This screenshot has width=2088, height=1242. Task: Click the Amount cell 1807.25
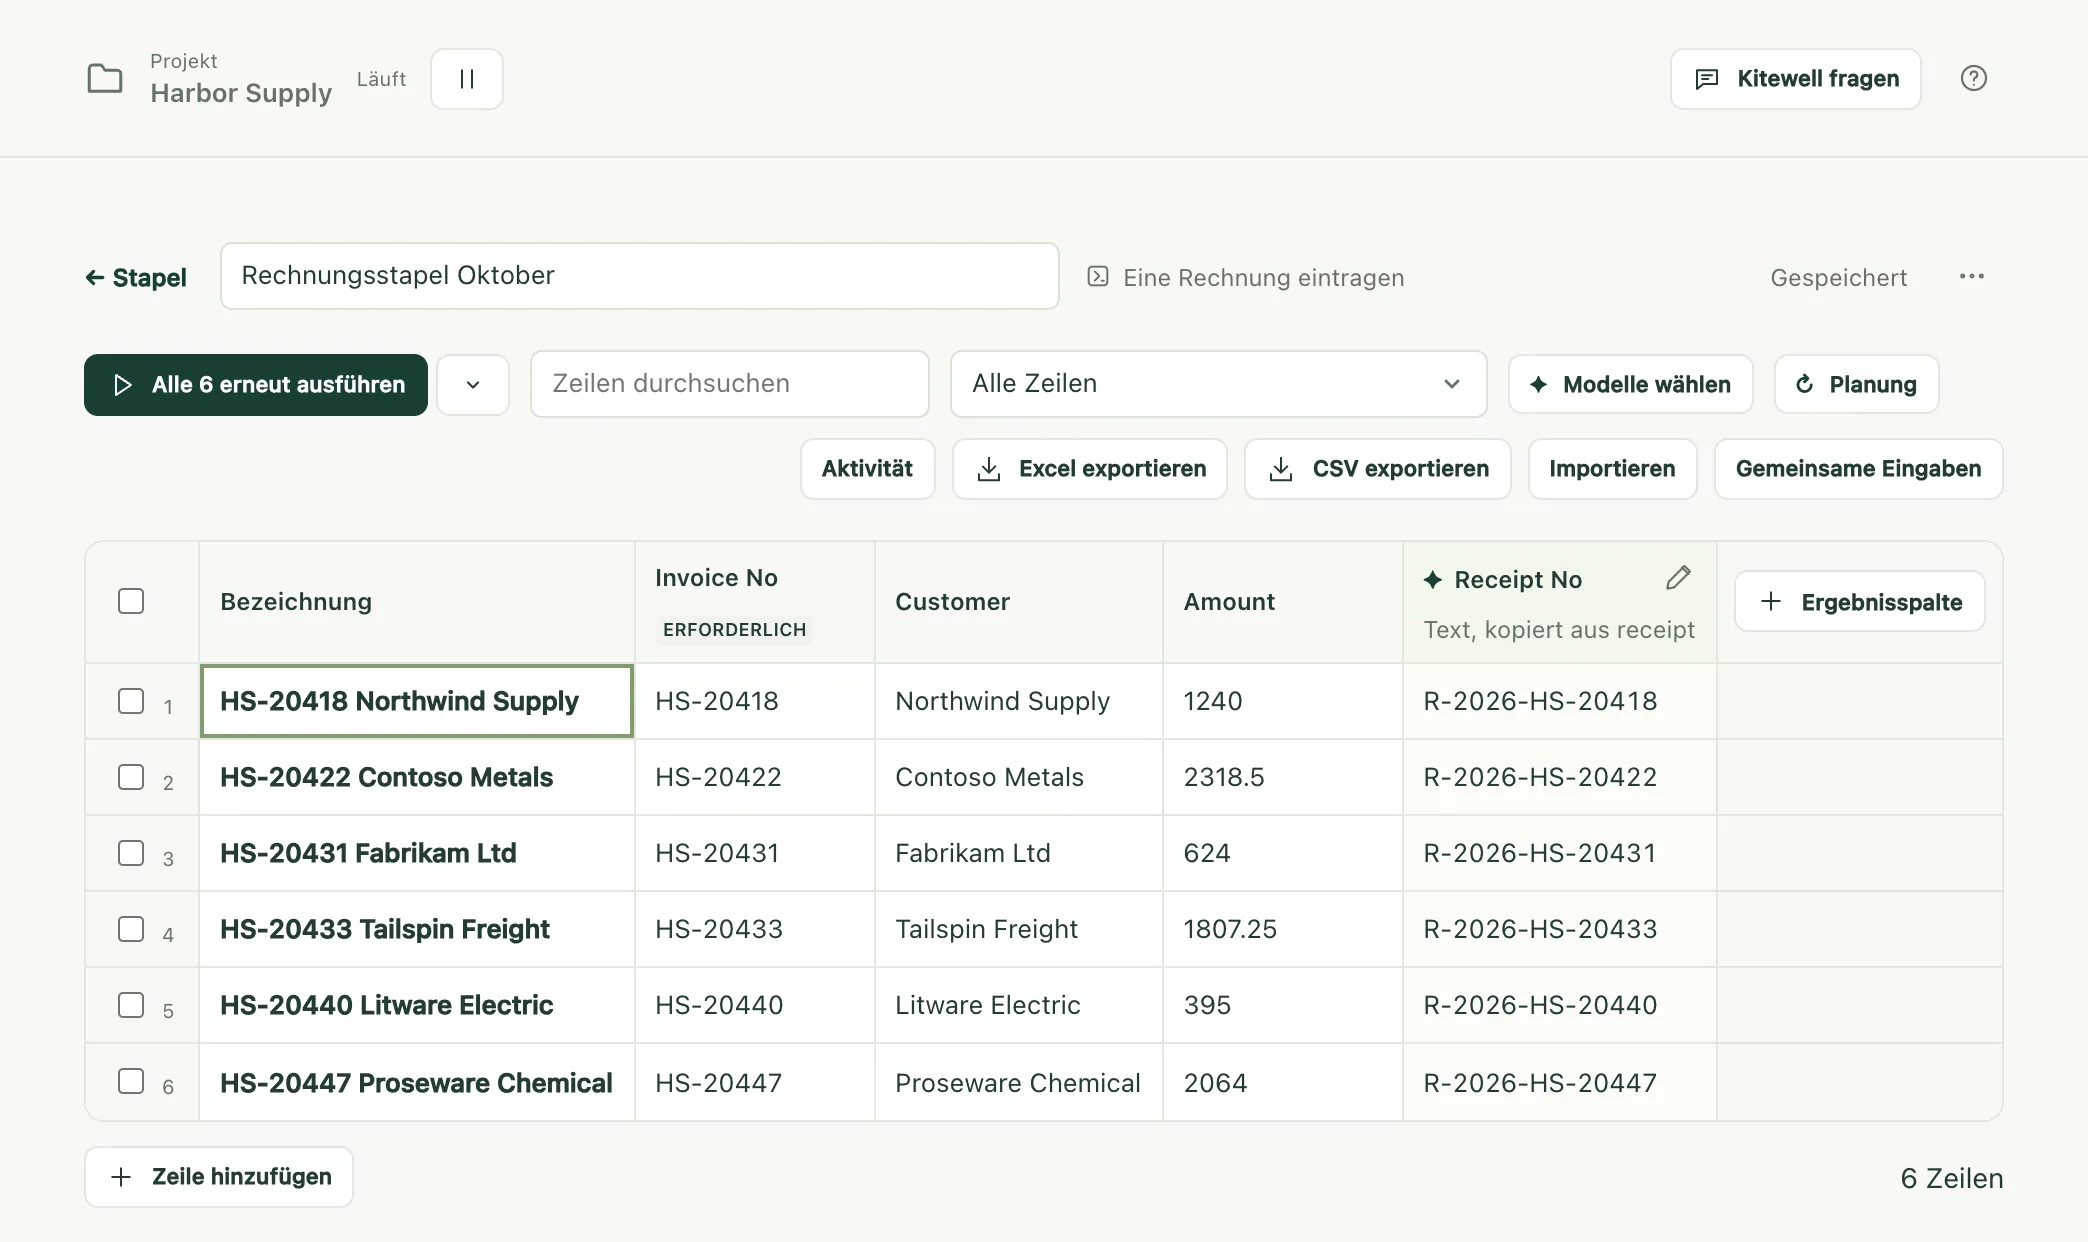tap(1283, 929)
